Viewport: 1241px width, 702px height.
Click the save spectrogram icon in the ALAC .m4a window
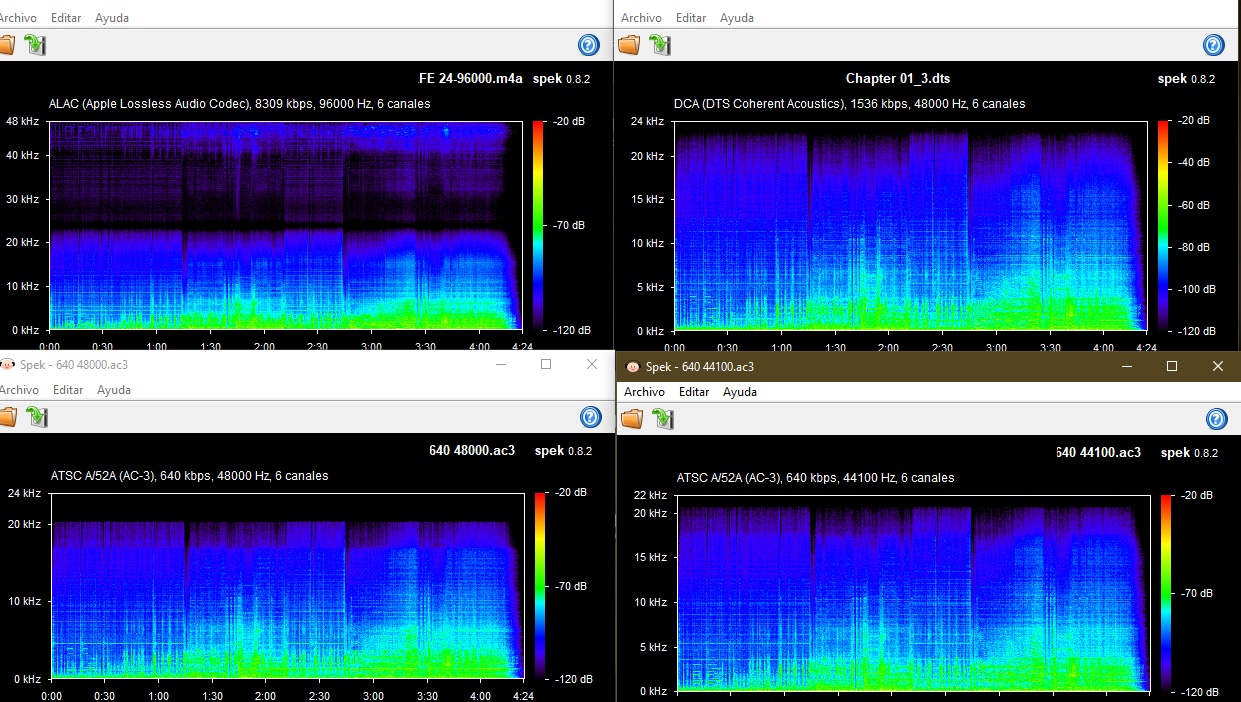pyautogui.click(x=35, y=44)
